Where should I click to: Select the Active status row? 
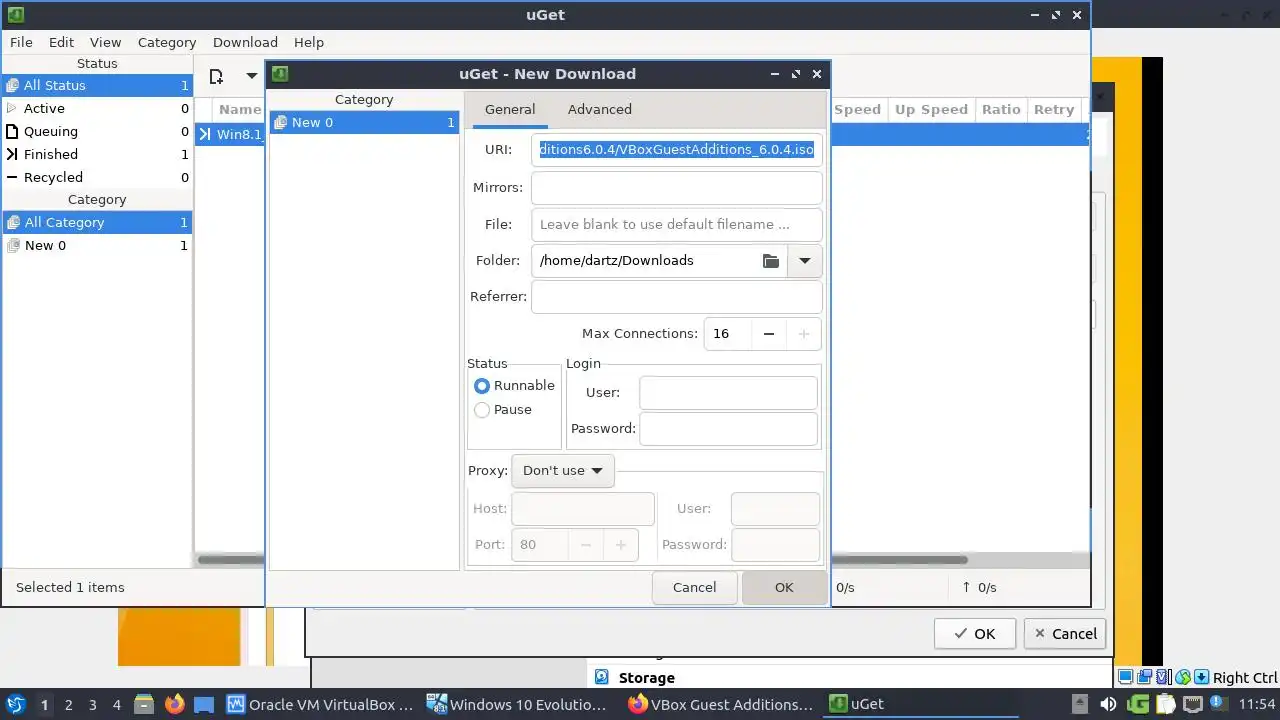(x=97, y=109)
